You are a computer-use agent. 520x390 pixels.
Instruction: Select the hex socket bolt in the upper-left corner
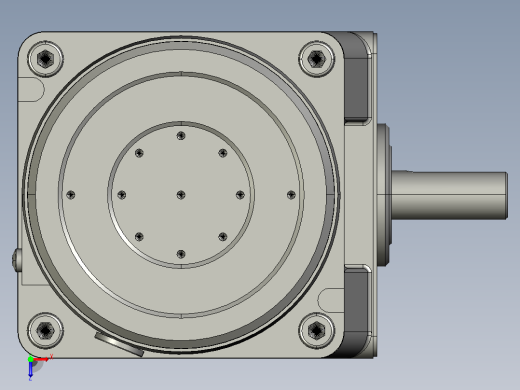pyautogui.click(x=45, y=59)
